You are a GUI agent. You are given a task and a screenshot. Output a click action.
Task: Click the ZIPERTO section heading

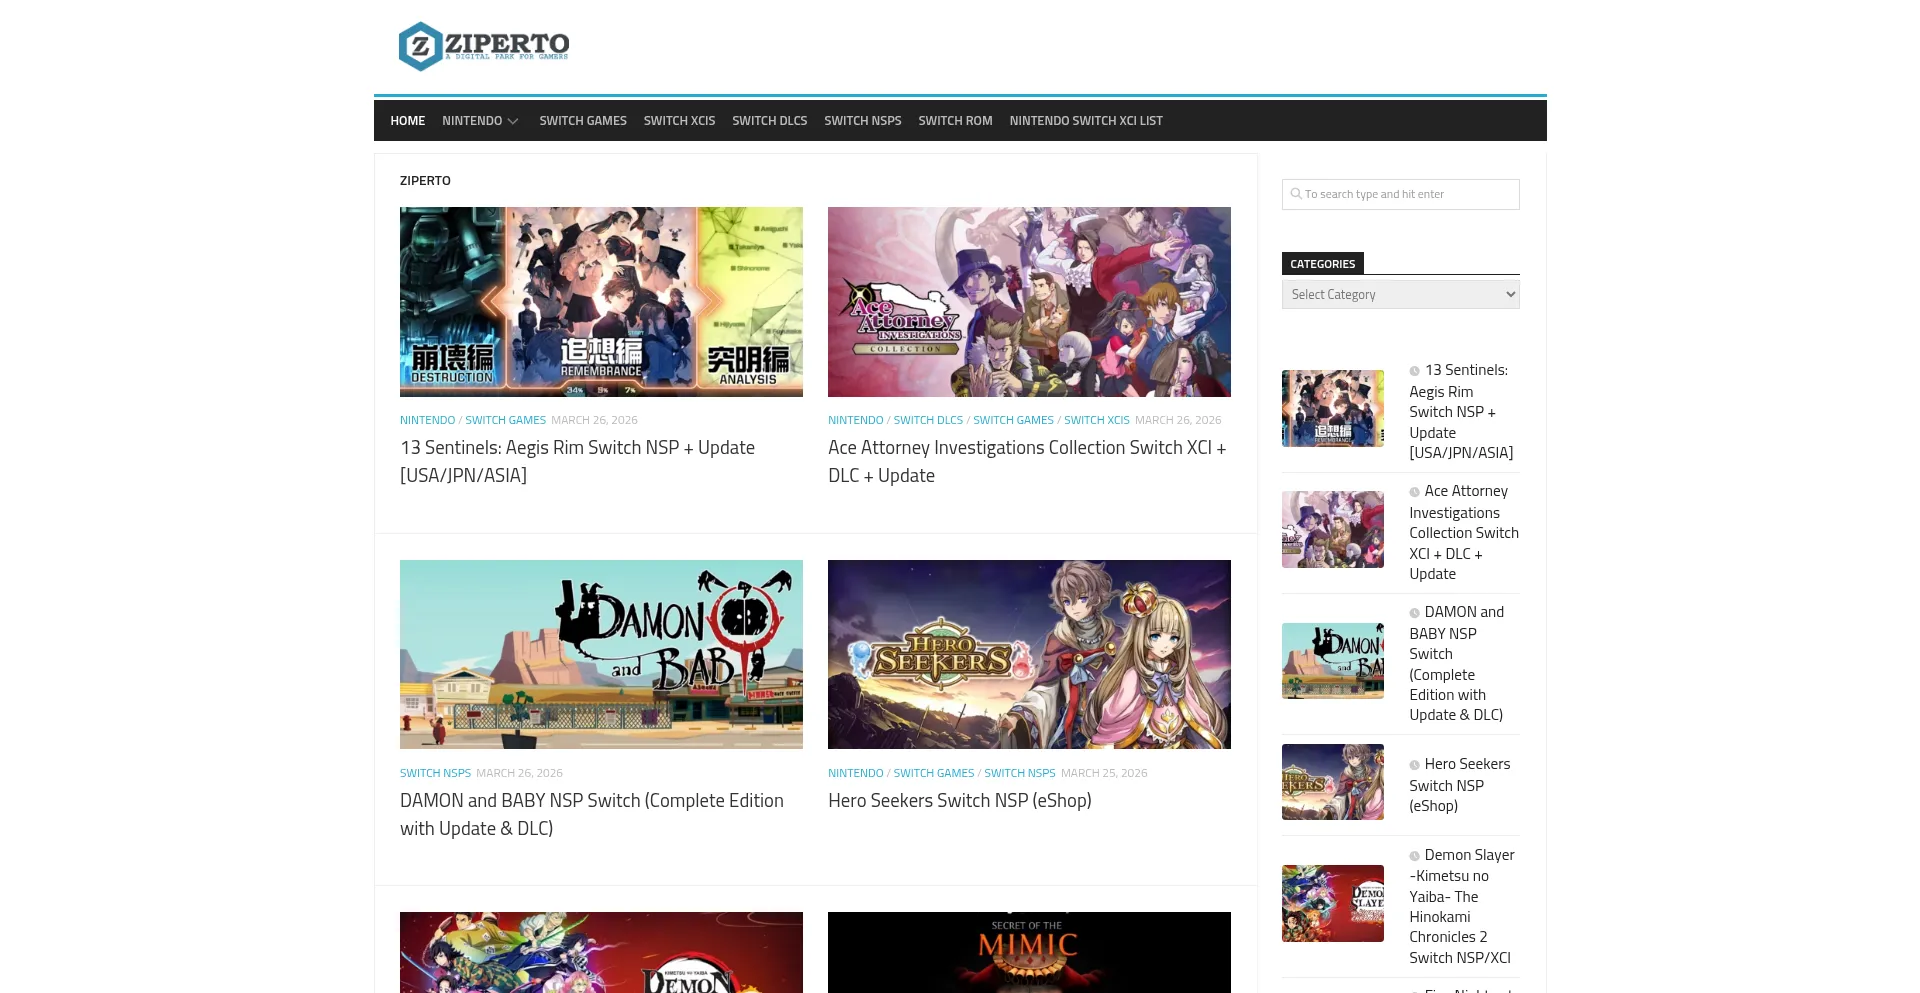(x=425, y=181)
